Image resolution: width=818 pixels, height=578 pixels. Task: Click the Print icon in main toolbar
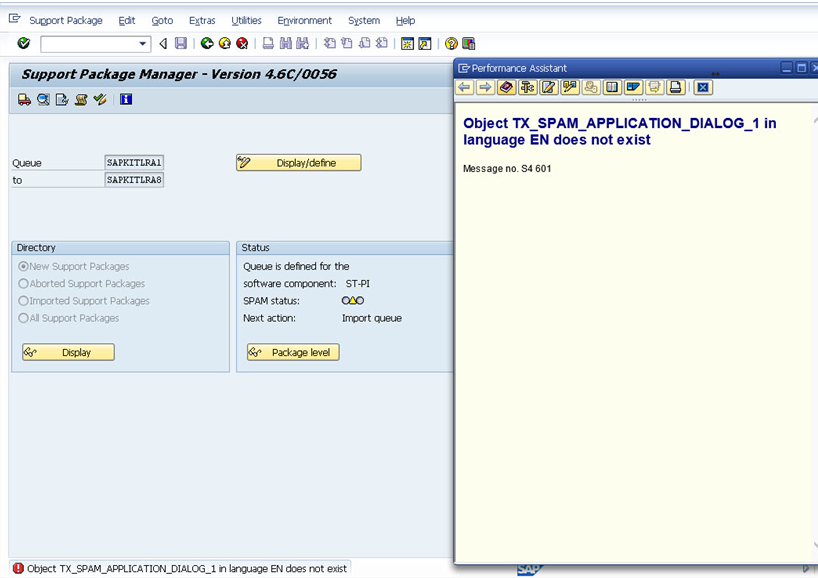pyautogui.click(x=268, y=43)
